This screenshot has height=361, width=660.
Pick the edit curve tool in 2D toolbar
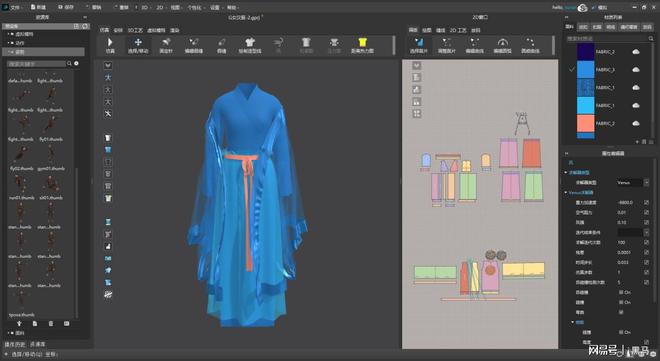pyautogui.click(x=474, y=45)
